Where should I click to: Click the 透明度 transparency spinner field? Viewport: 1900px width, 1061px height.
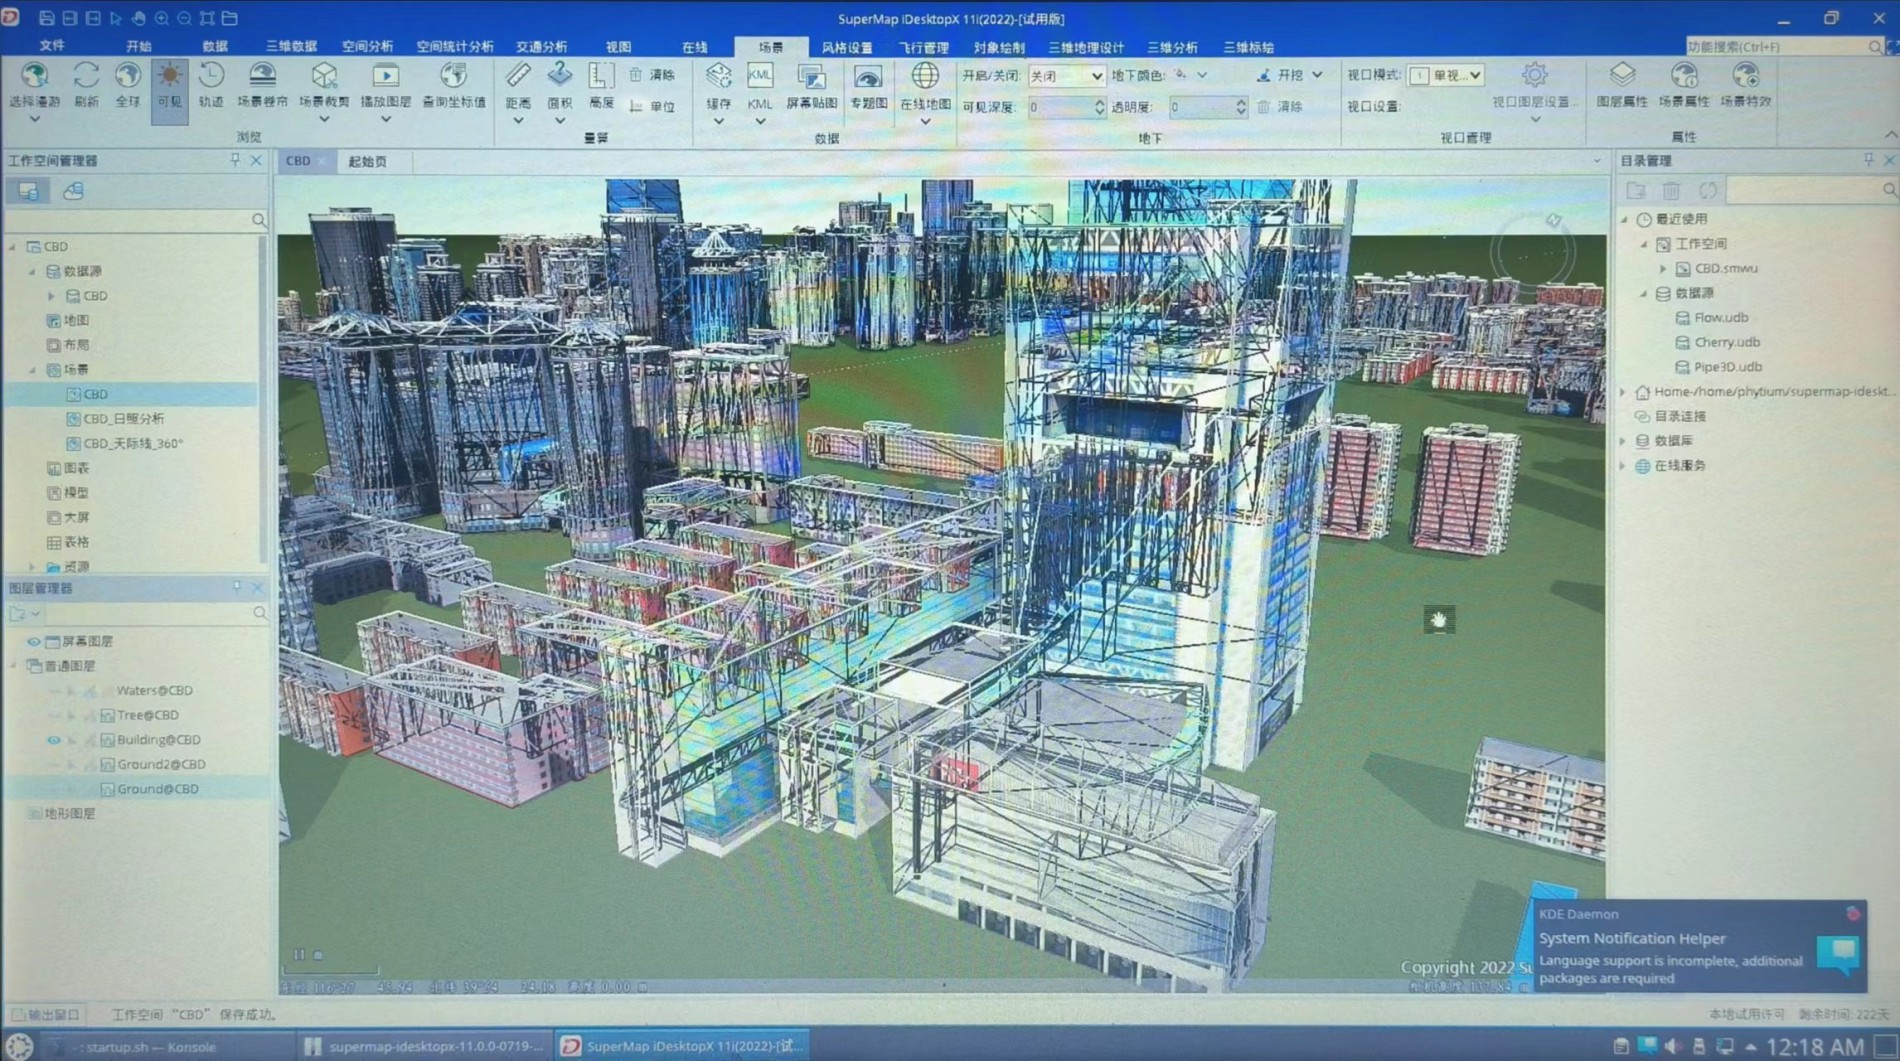(x=1208, y=107)
